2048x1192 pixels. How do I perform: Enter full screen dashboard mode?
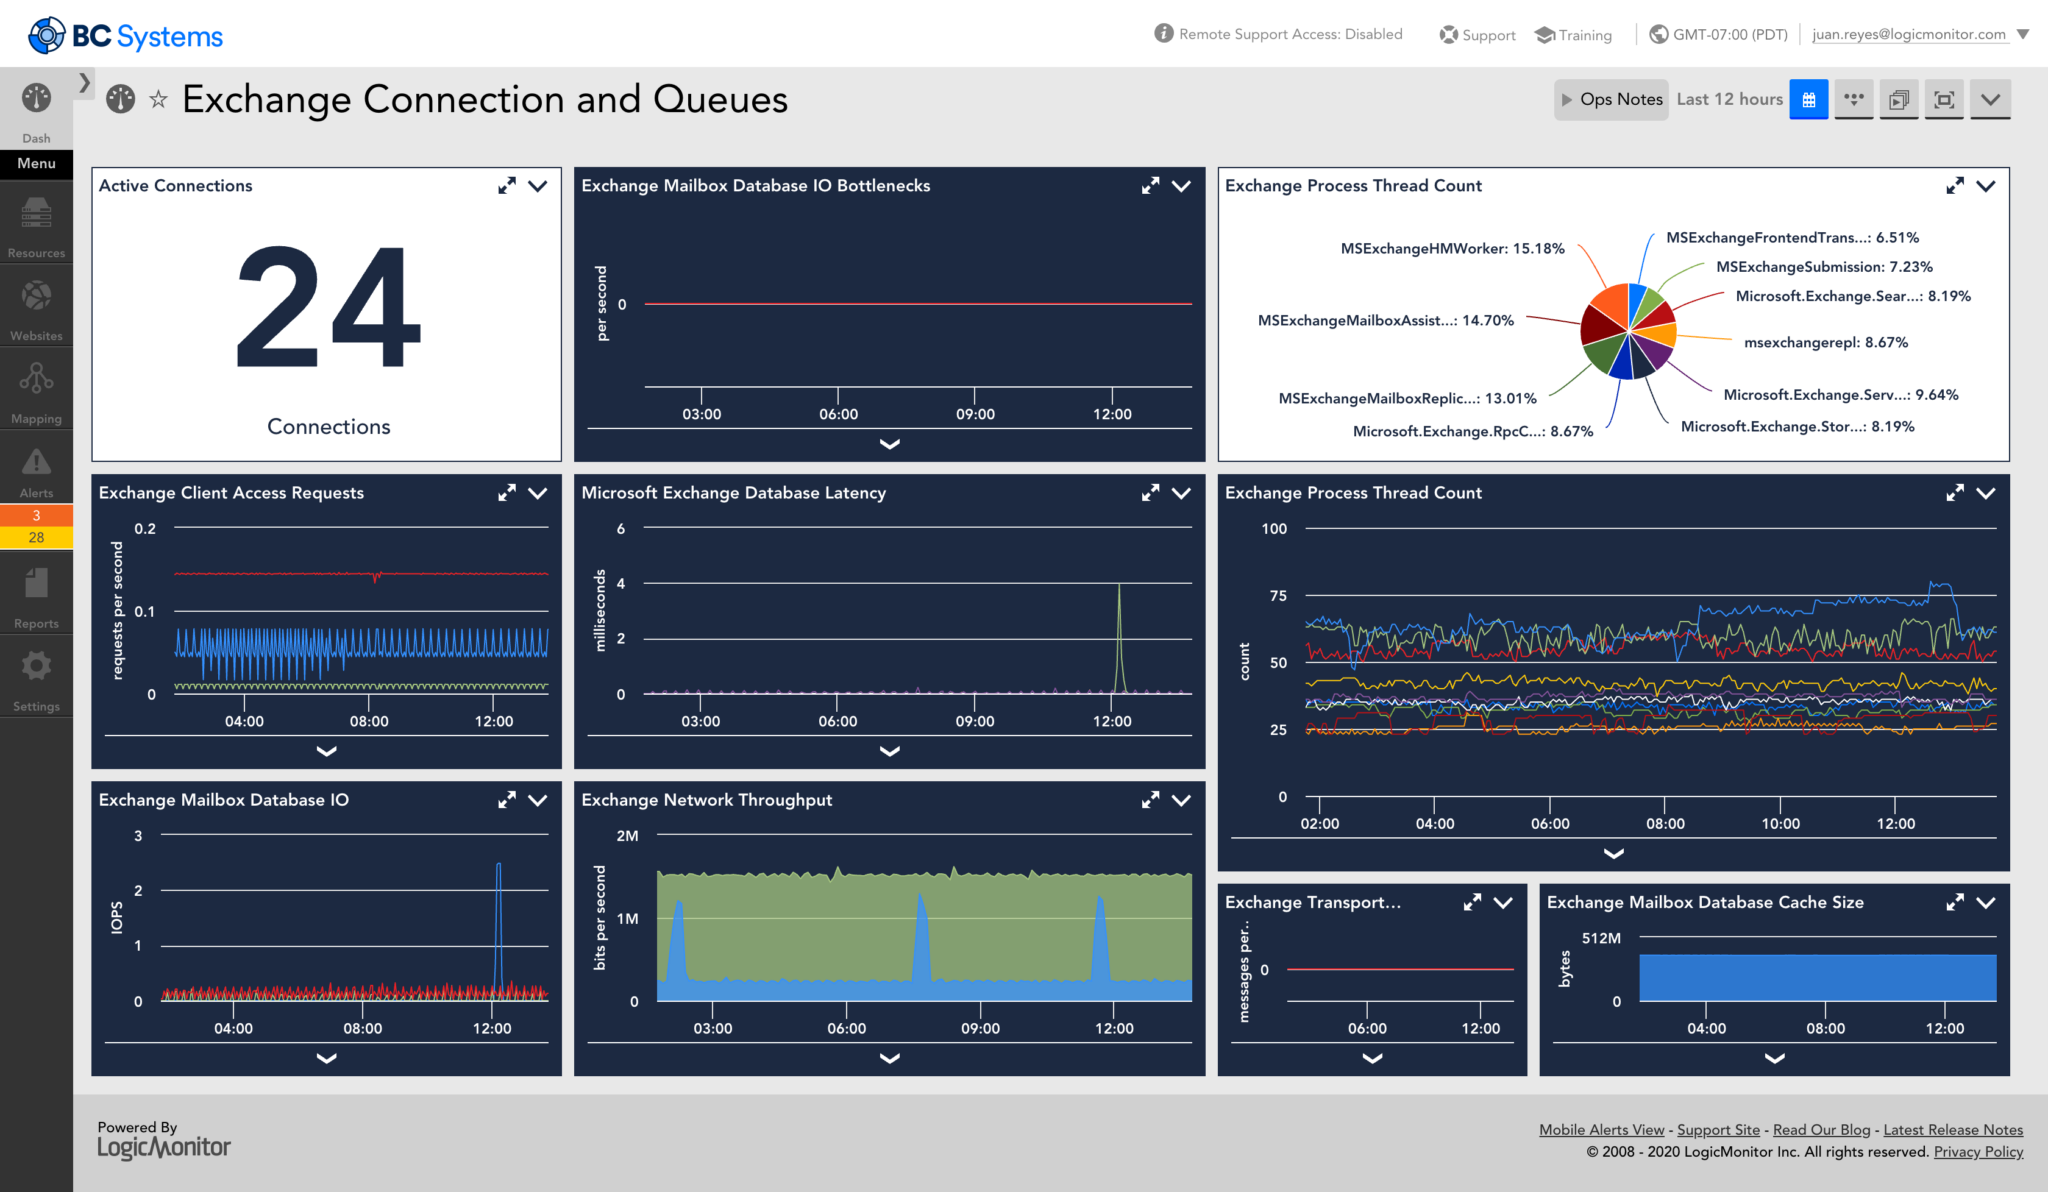tap(1944, 99)
